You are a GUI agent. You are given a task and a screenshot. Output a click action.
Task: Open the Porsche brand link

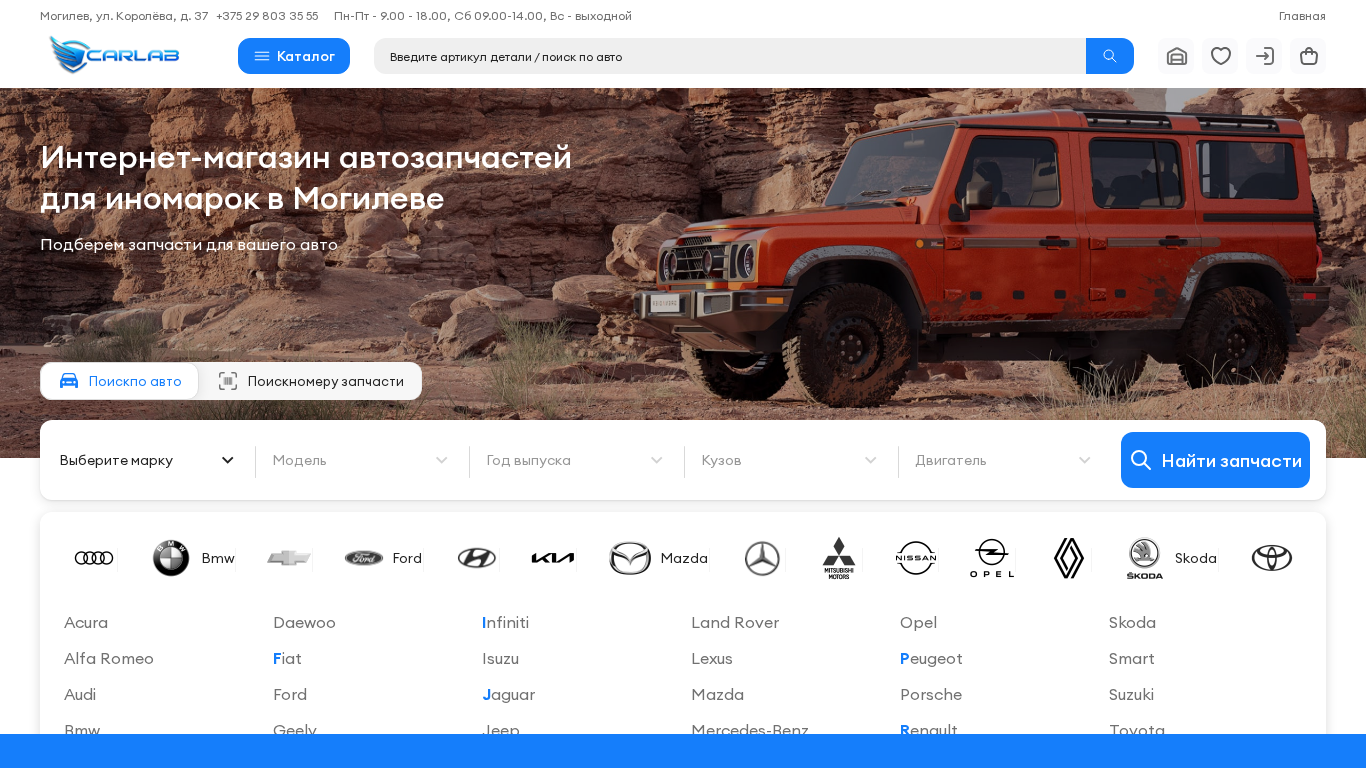click(x=931, y=694)
